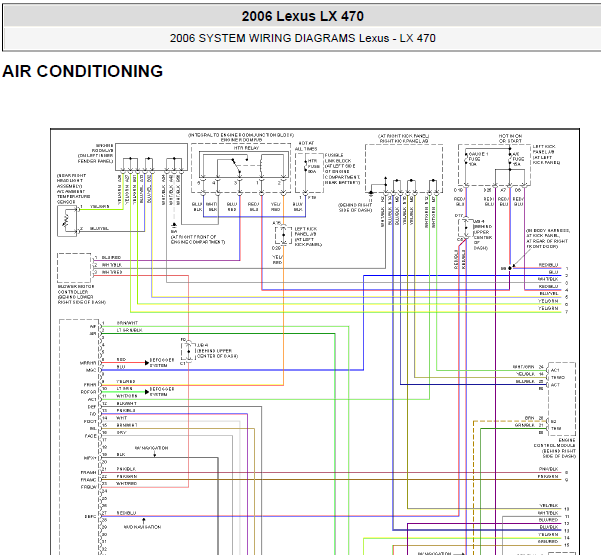Click the "(BEHIND RIGHT SIDE OF DASH)" ground note
601x555 pixels.
(x=355, y=207)
